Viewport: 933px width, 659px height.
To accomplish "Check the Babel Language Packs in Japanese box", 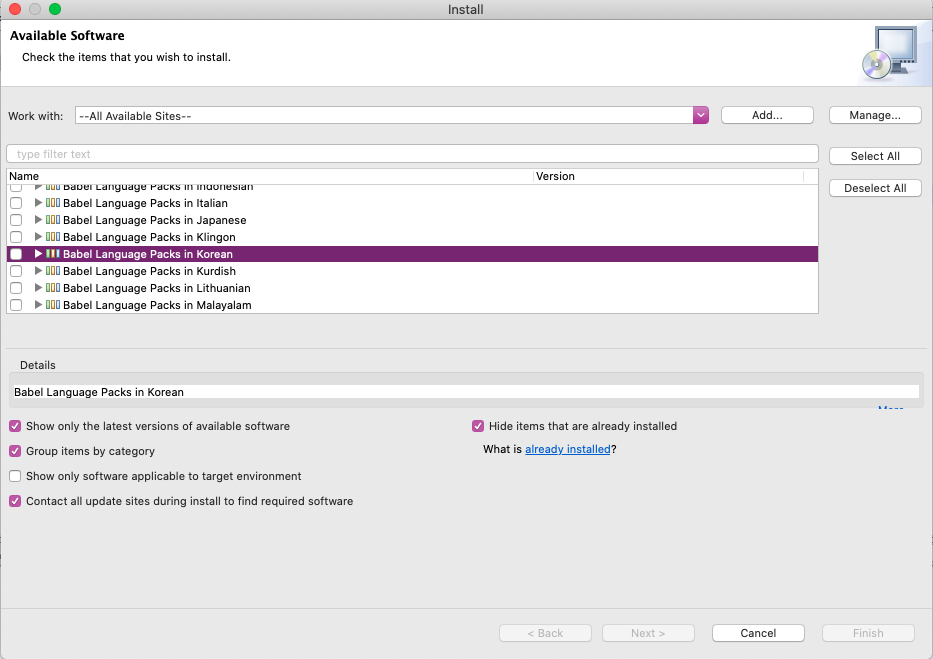I will [16, 220].
